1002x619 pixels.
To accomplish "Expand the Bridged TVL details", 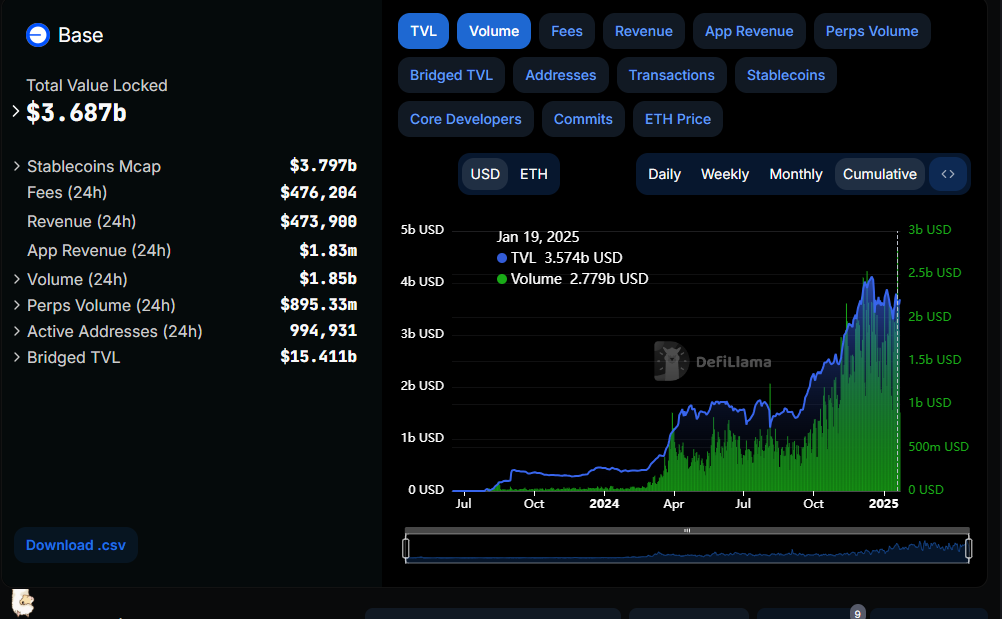I will pos(17,357).
